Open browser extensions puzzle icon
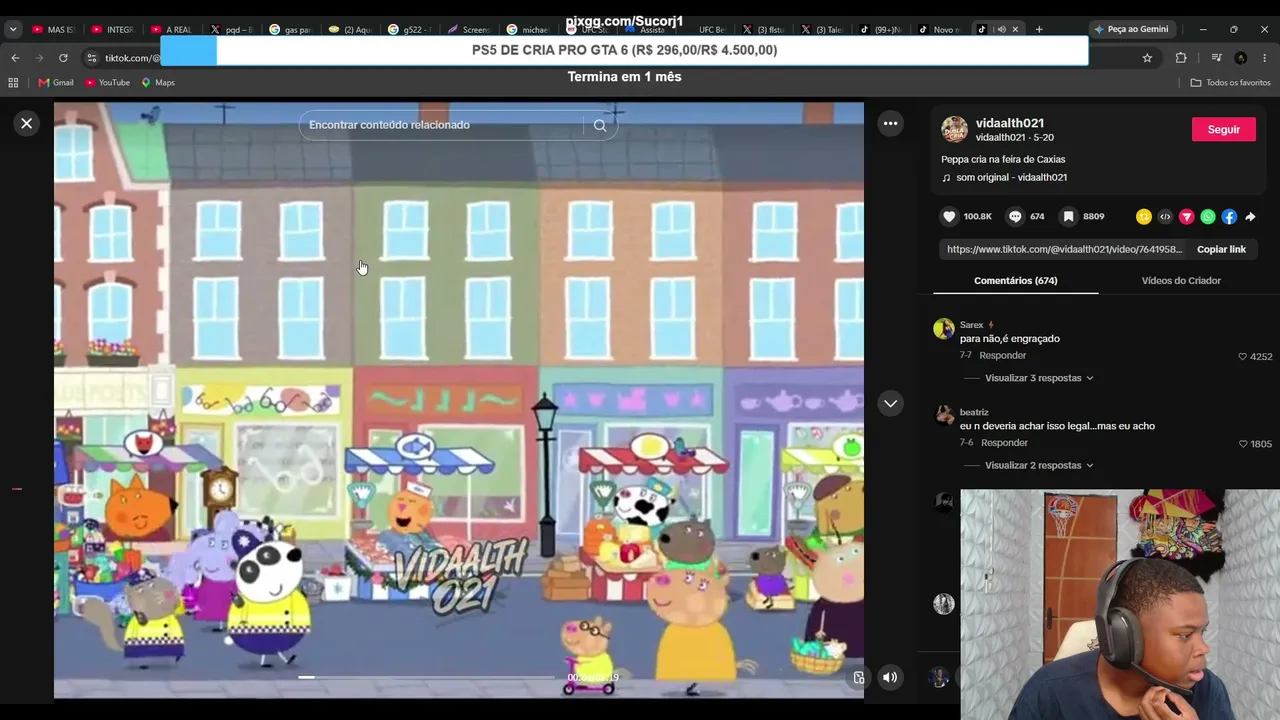1280x720 pixels. [1181, 58]
